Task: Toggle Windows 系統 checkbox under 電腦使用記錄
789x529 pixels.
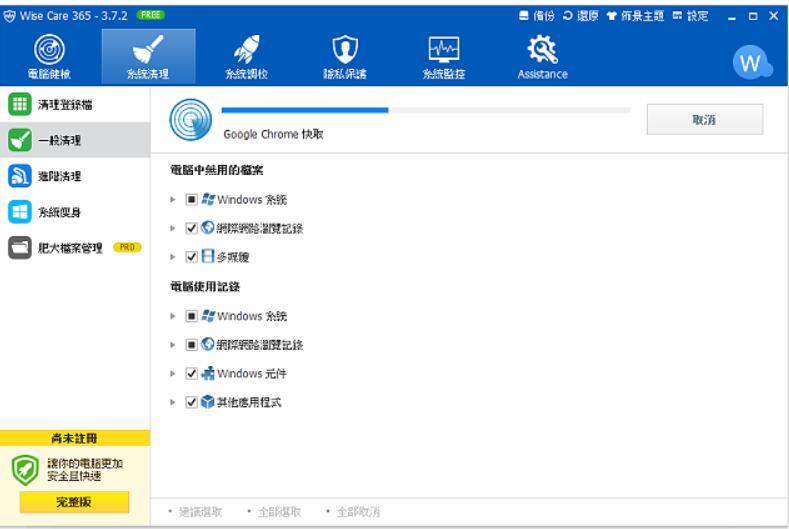Action: pyautogui.click(x=191, y=316)
